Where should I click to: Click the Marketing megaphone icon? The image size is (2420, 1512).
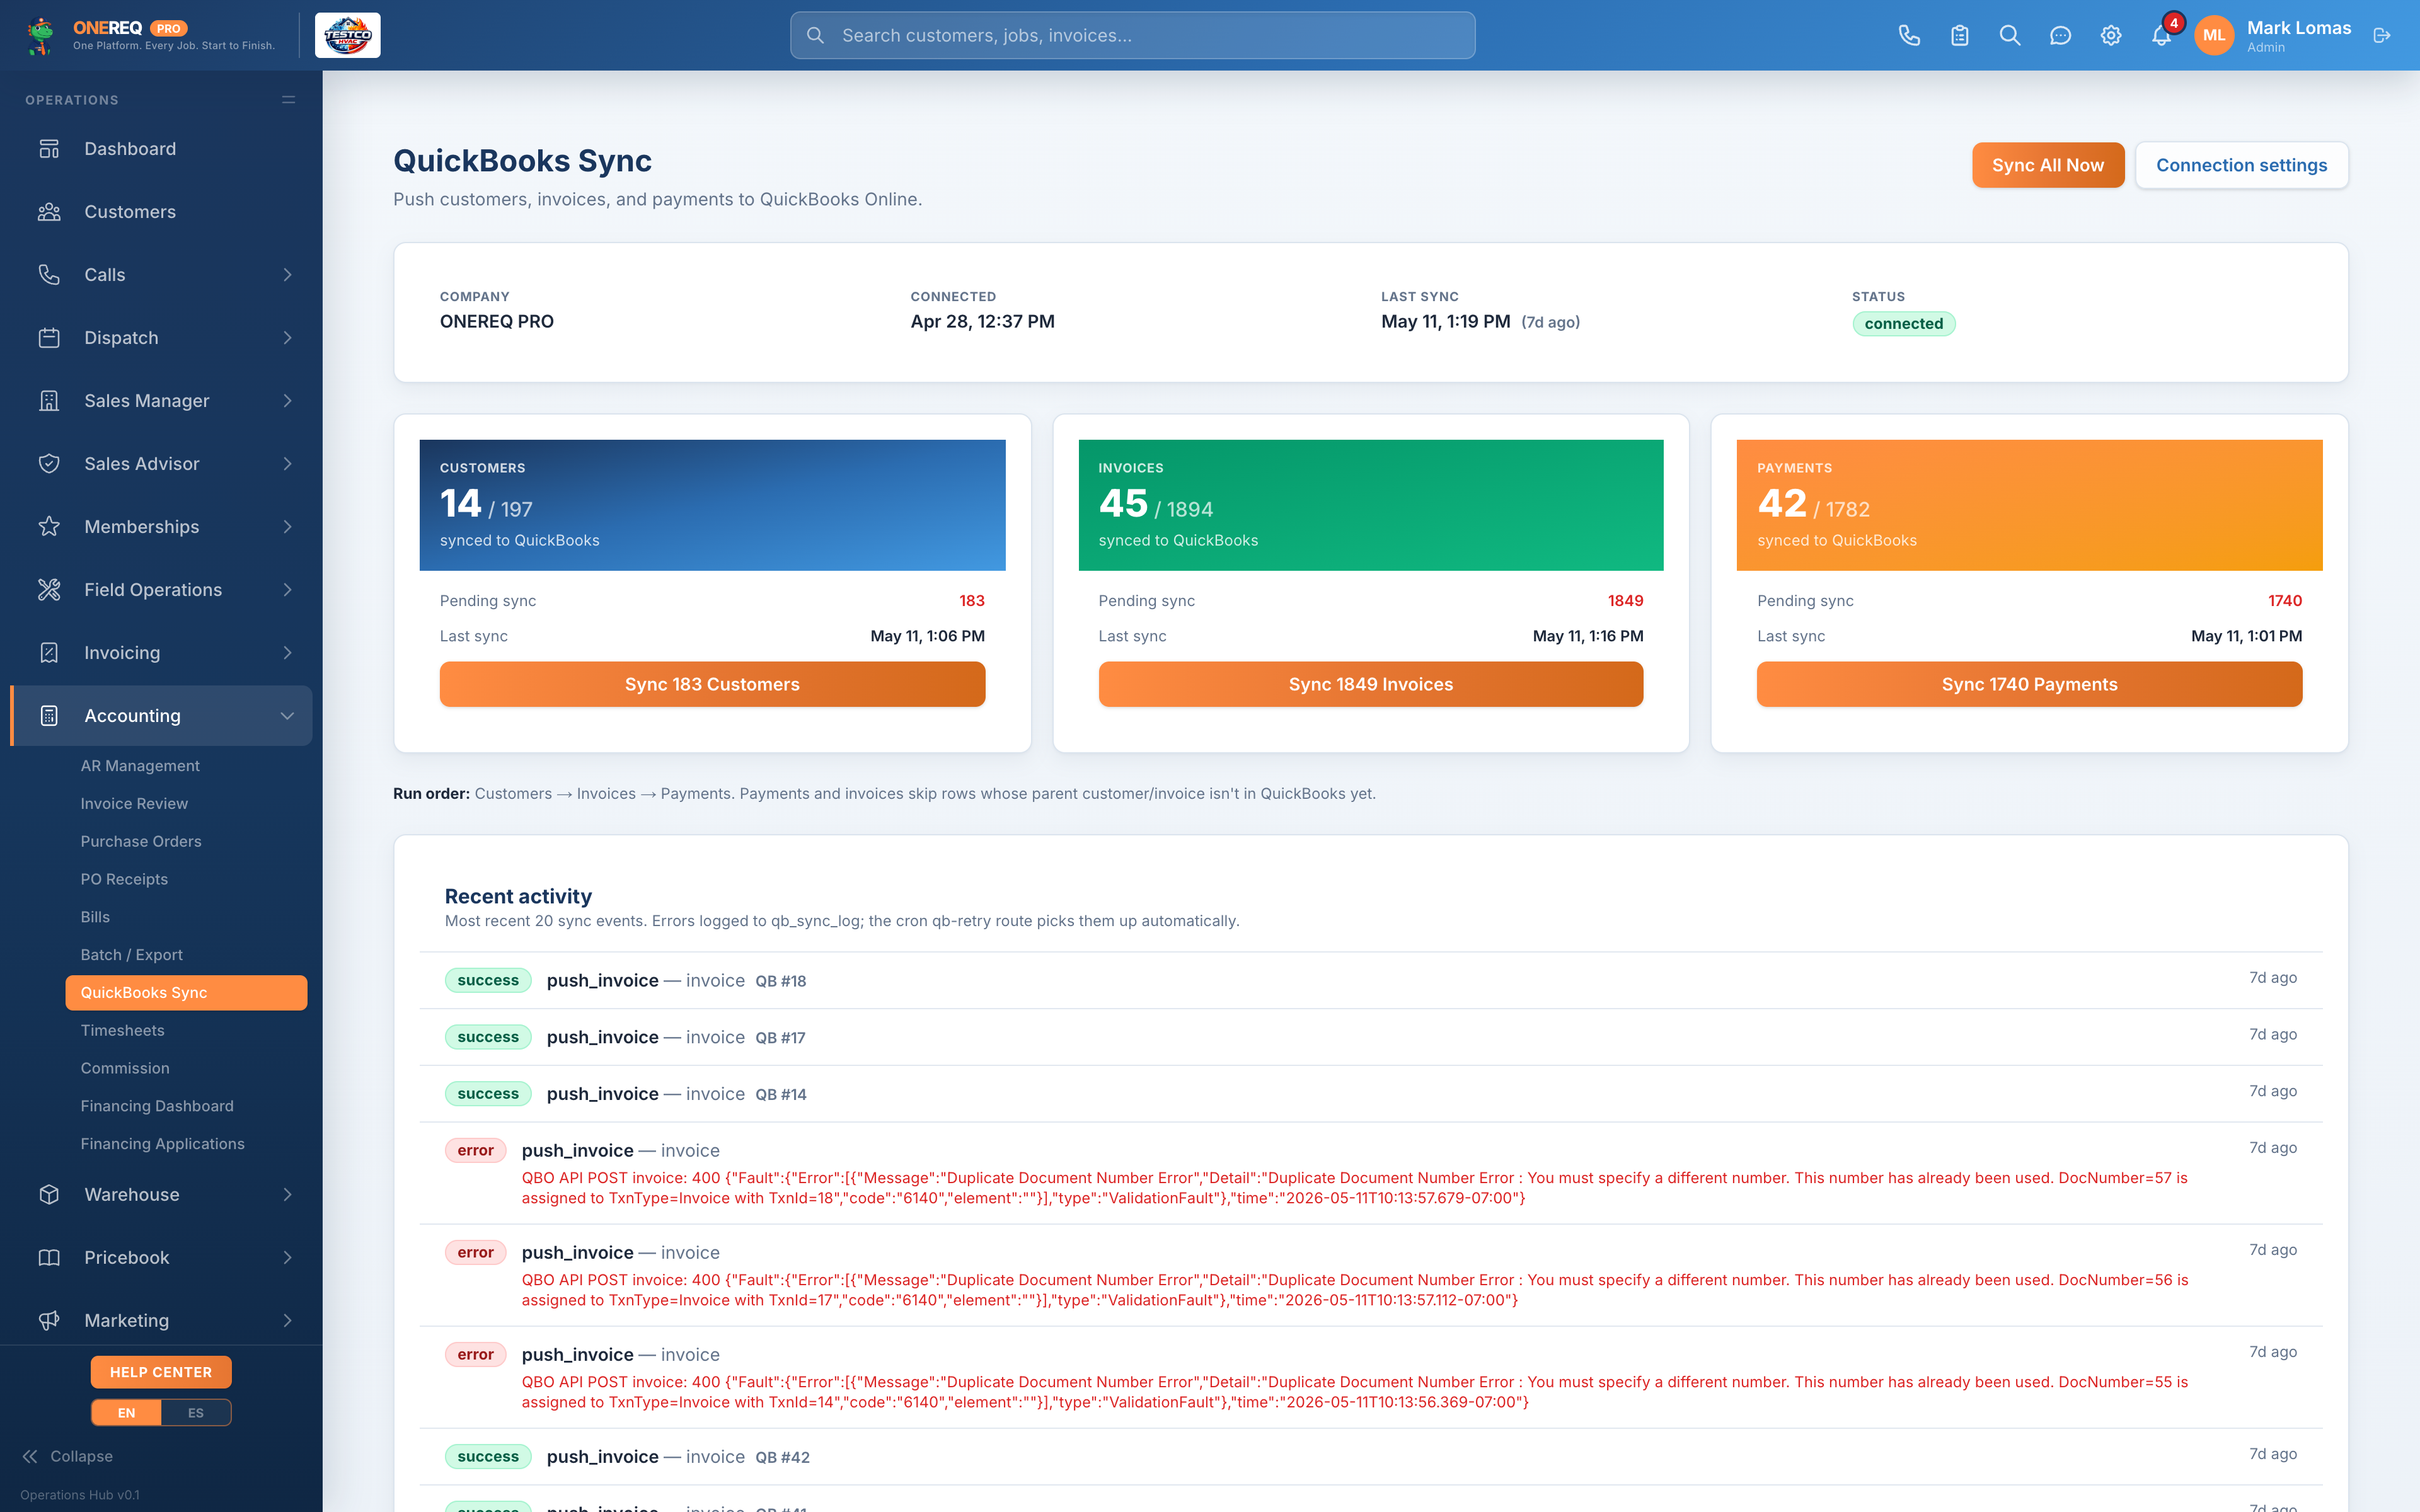(x=49, y=1321)
